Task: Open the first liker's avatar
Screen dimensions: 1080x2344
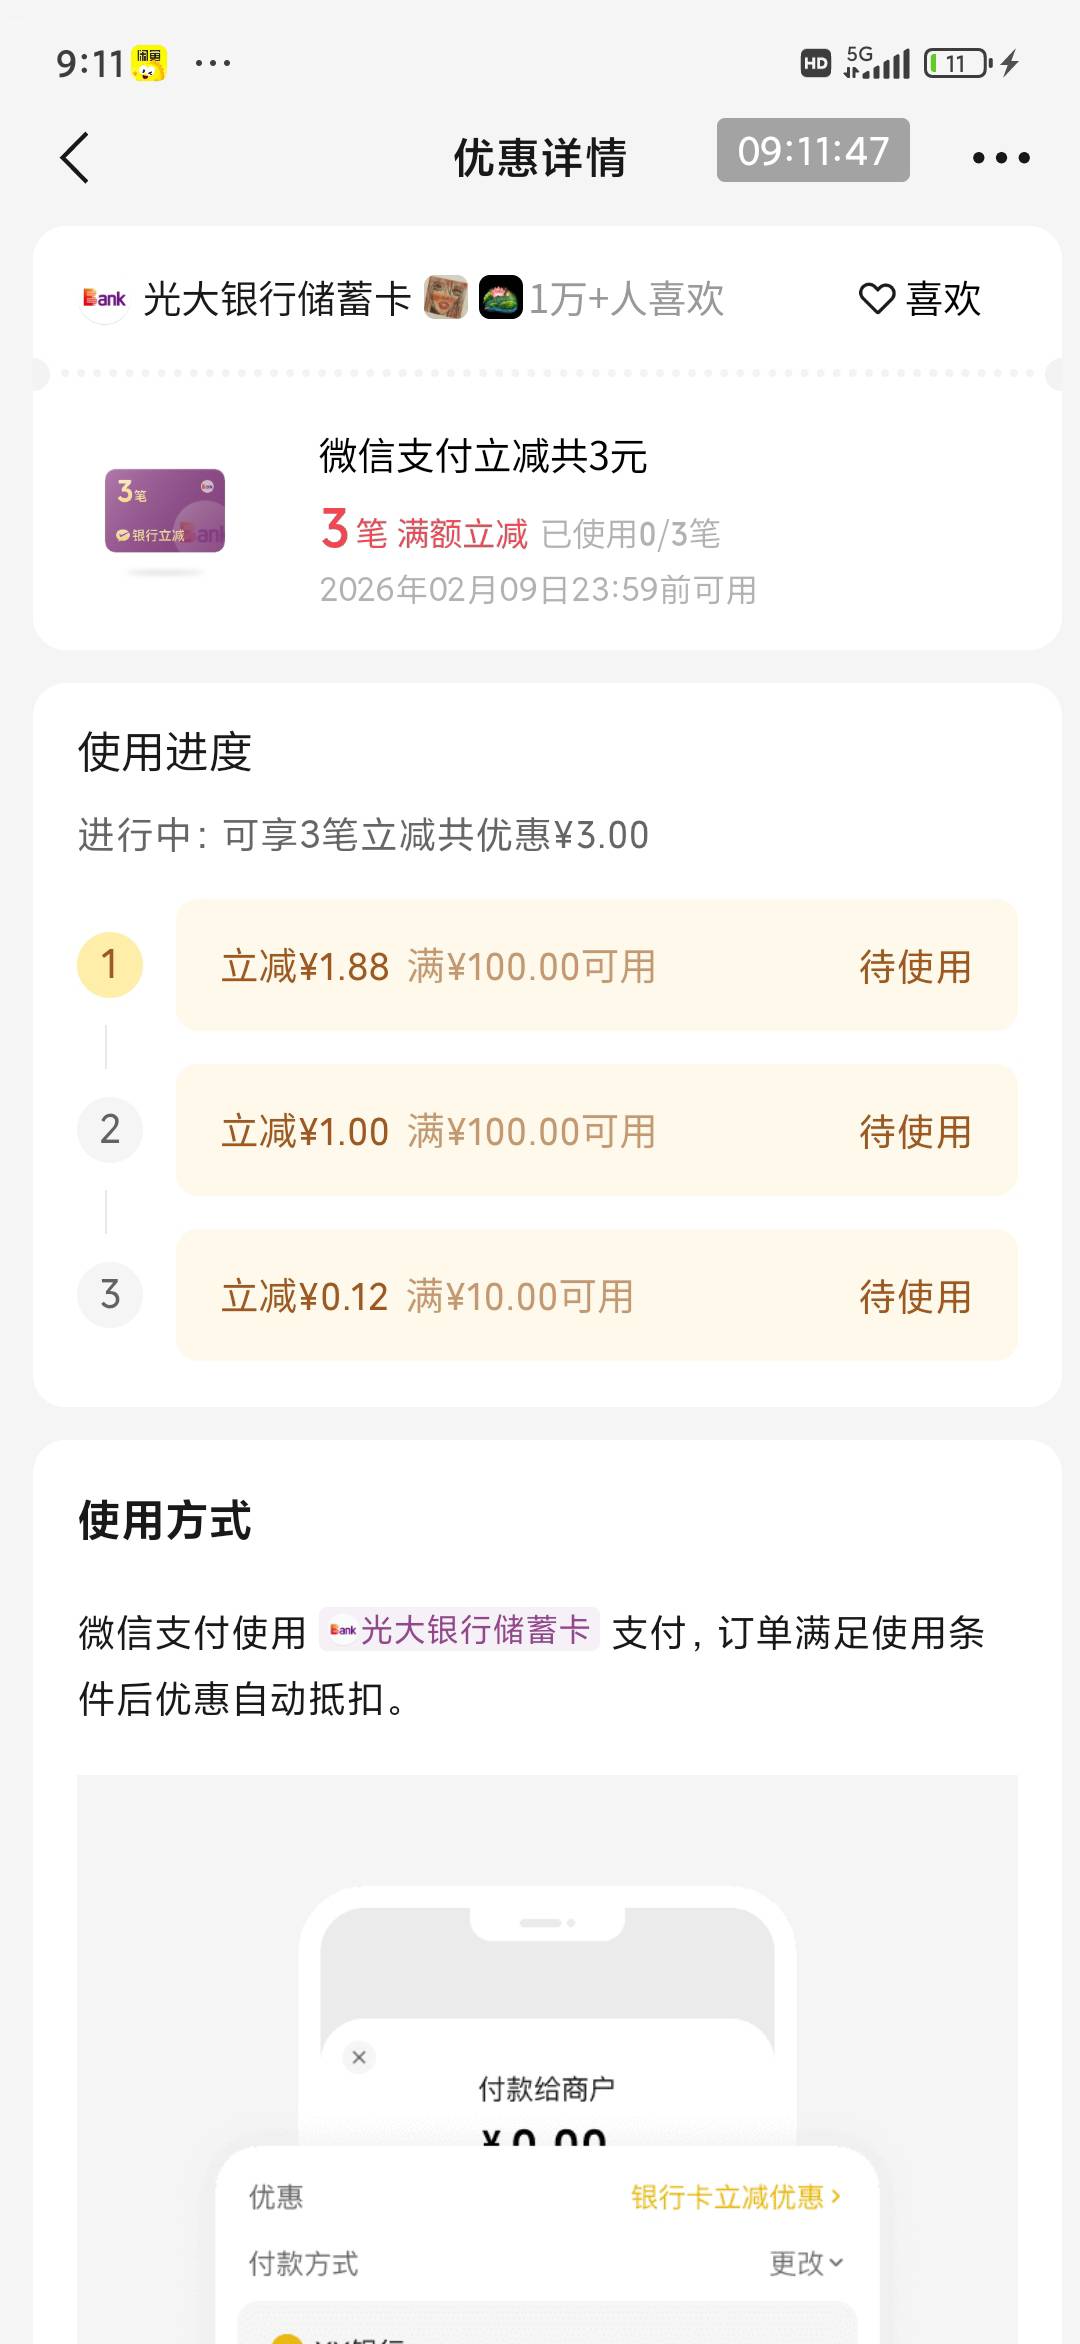Action: click(446, 298)
